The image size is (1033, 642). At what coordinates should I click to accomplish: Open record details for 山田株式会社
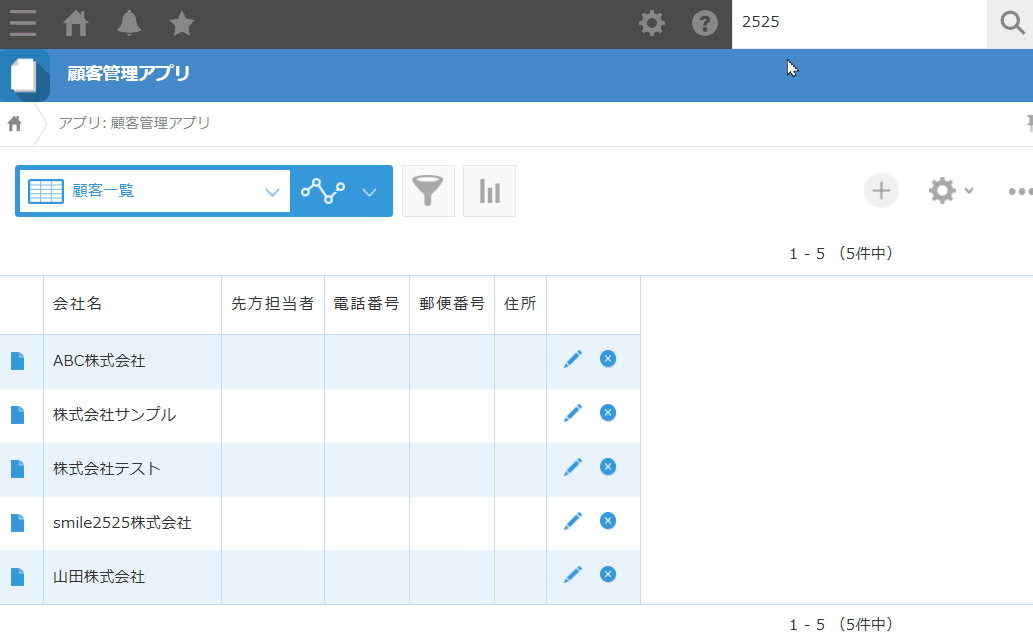pyautogui.click(x=18, y=577)
